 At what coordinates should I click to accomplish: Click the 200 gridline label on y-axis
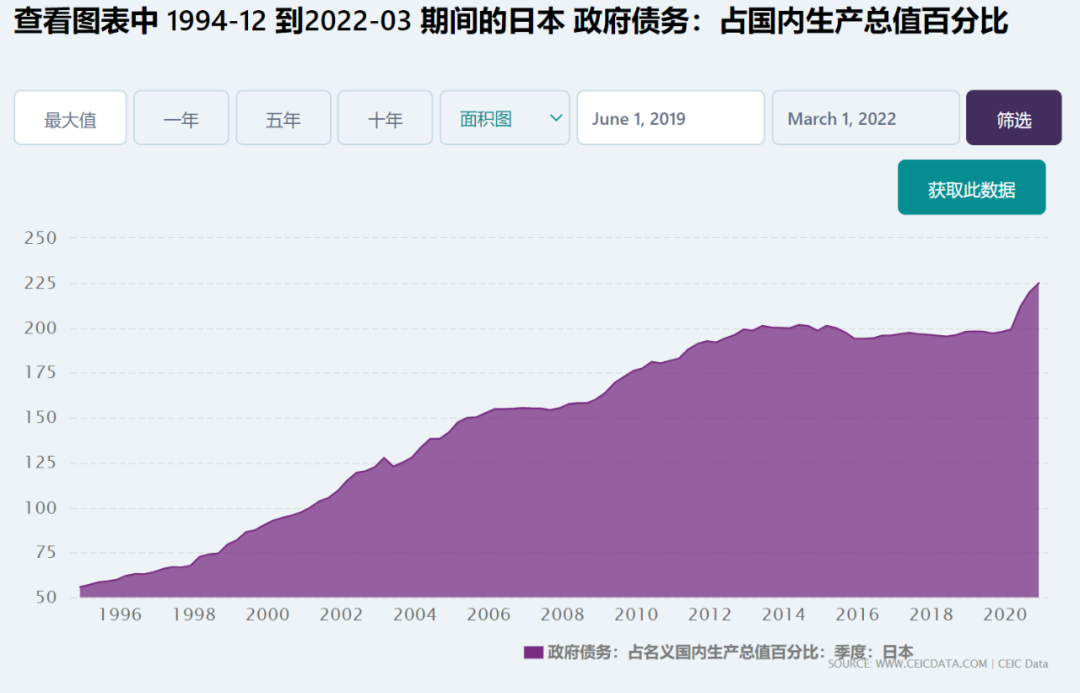pyautogui.click(x=40, y=328)
